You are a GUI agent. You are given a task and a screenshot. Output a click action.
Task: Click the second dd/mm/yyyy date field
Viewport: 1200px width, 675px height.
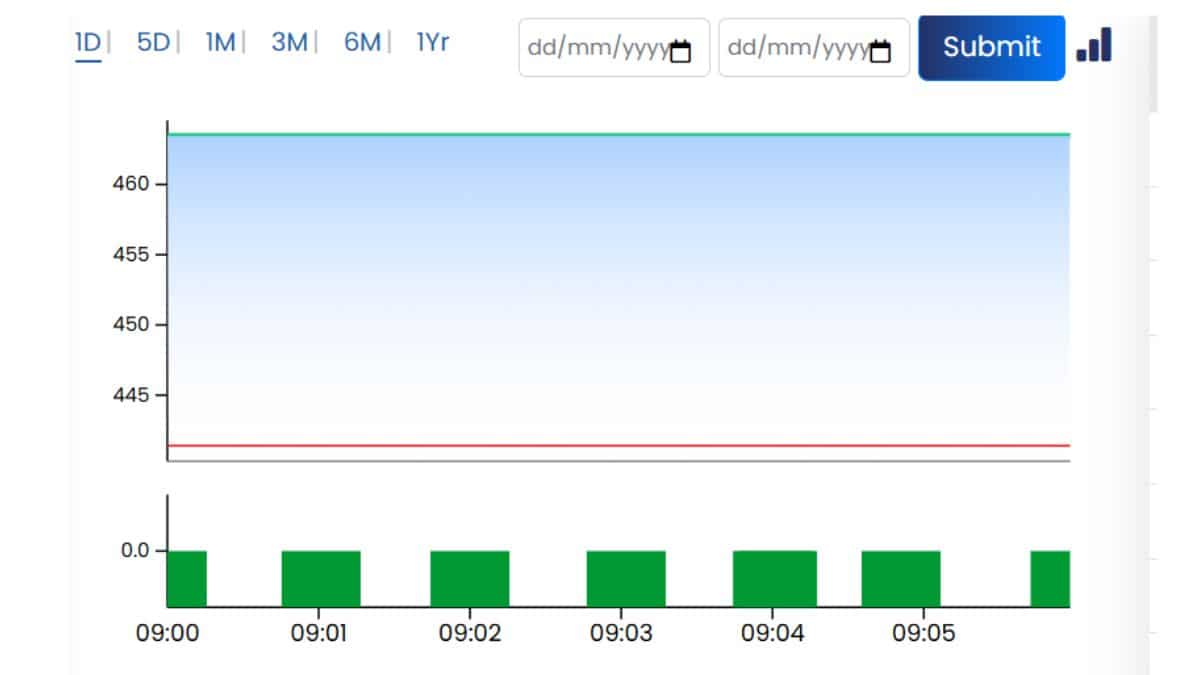point(814,47)
